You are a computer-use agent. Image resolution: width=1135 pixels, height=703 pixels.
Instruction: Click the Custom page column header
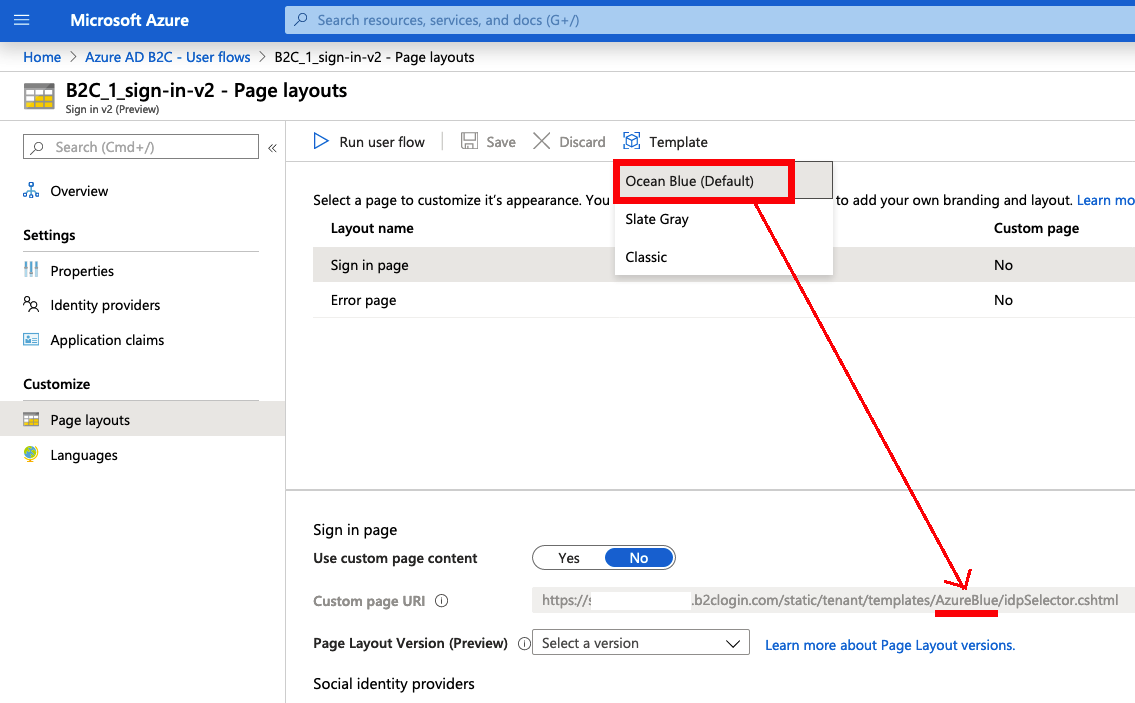point(1037,228)
